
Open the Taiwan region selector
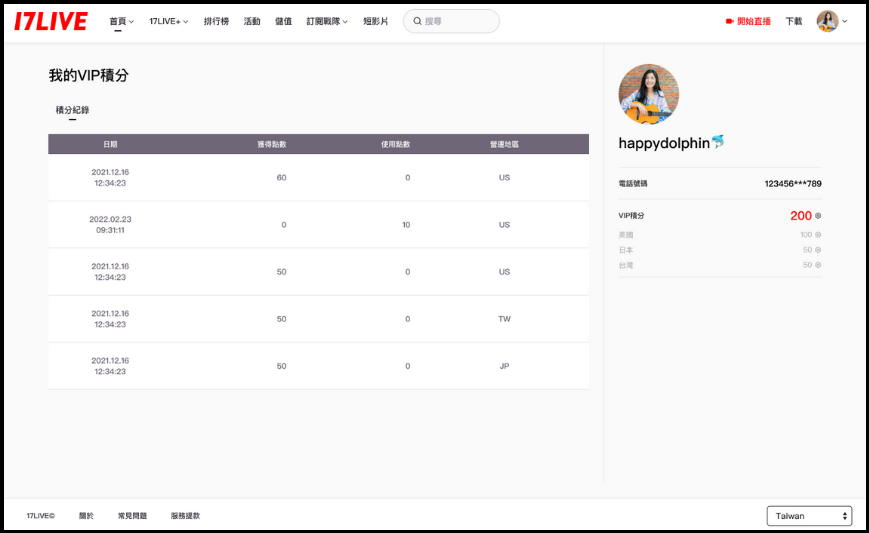tap(809, 516)
